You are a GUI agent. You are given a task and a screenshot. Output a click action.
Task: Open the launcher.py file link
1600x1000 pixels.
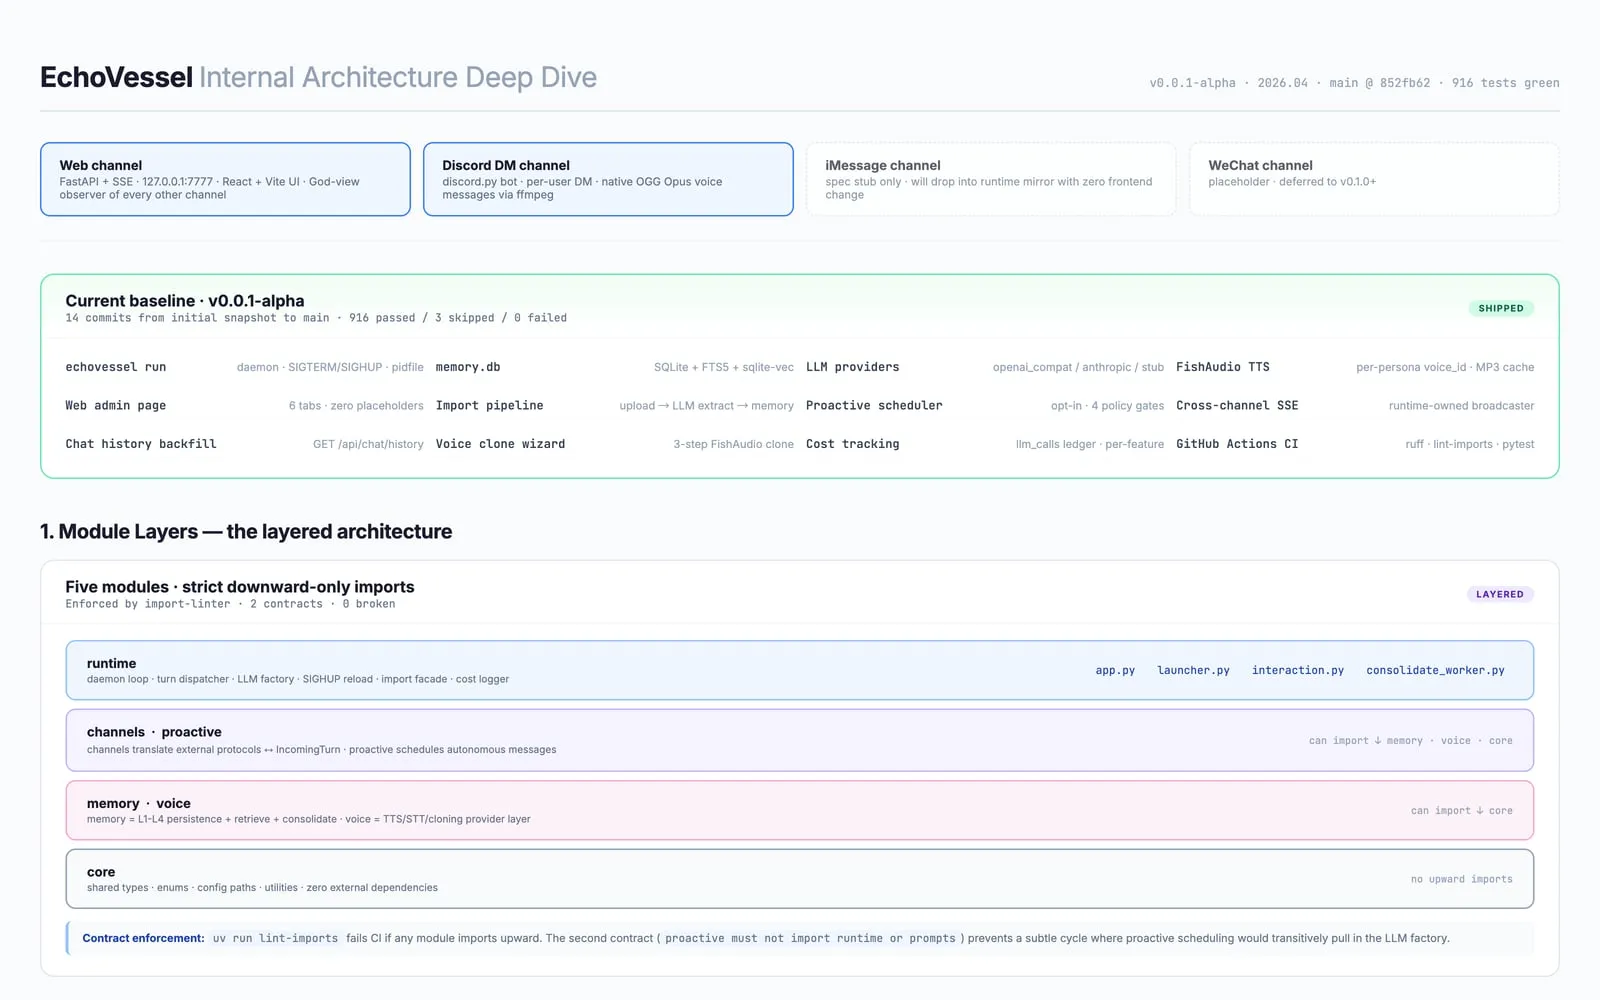[x=1193, y=670]
